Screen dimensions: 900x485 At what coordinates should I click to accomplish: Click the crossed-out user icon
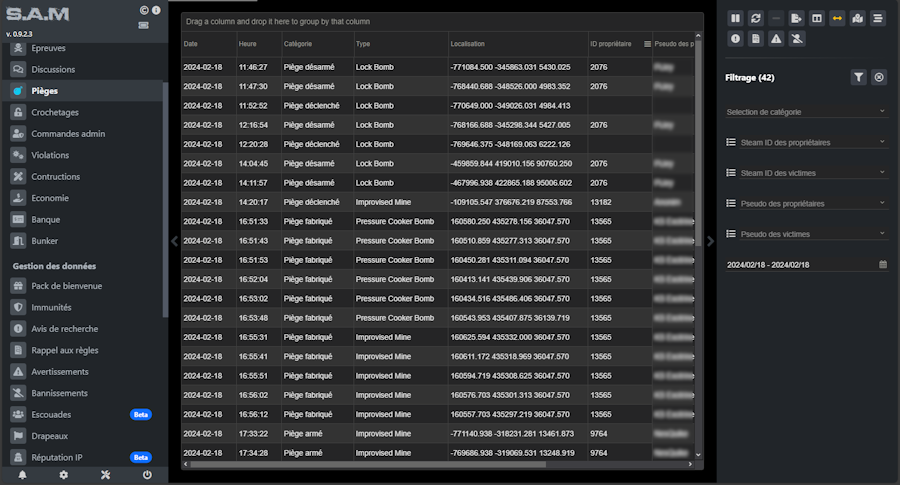pyautogui.click(x=797, y=39)
